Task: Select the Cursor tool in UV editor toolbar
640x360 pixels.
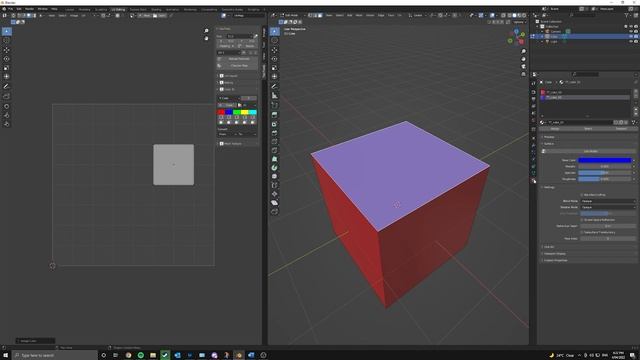Action: (7, 40)
